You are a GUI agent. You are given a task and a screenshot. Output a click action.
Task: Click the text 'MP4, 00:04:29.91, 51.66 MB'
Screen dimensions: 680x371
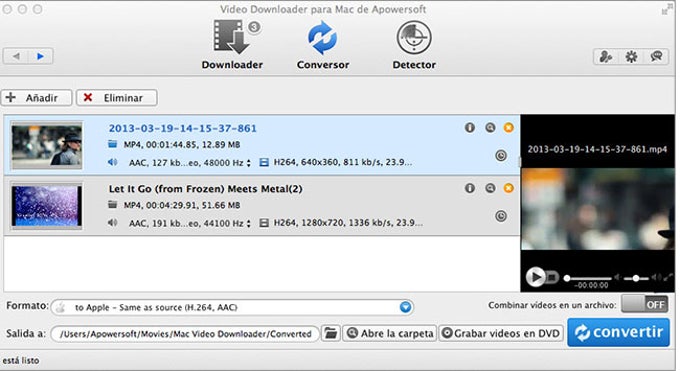pos(182,205)
